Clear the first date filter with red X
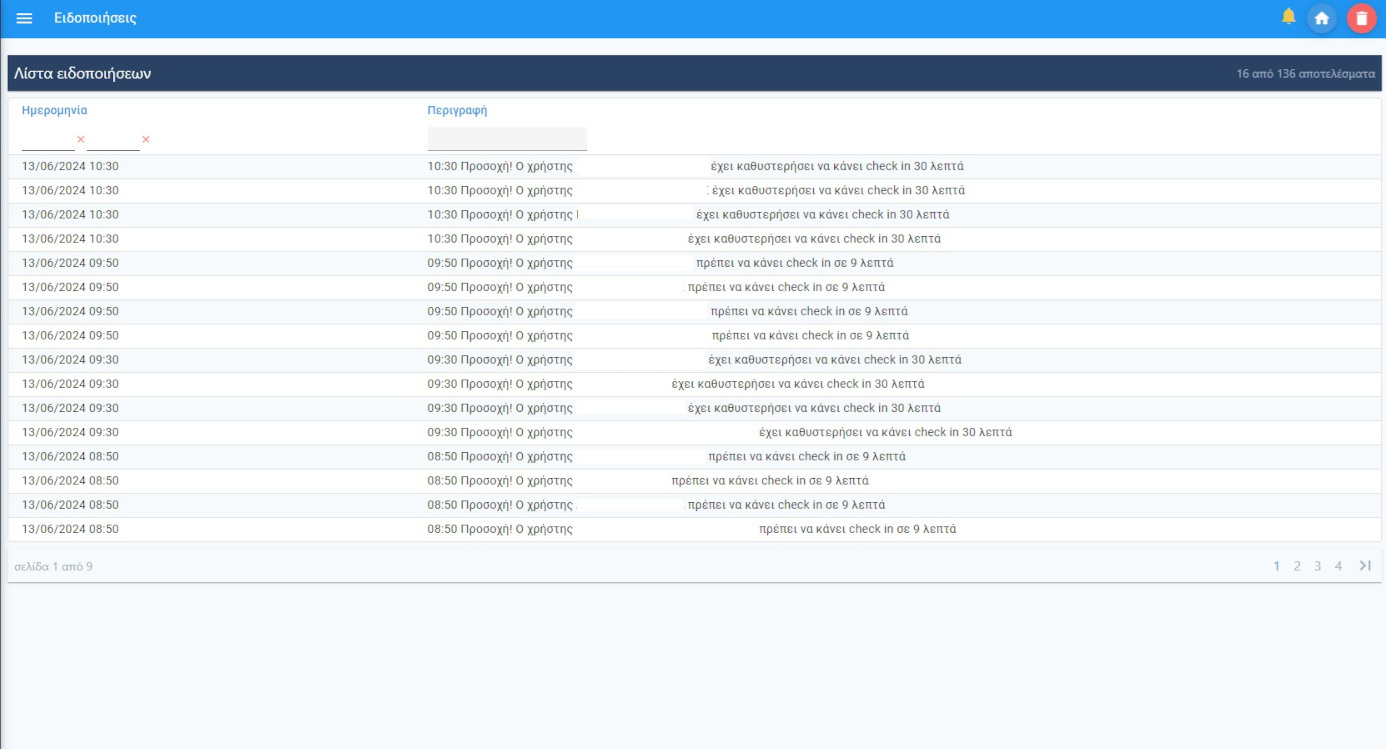 pos(81,140)
